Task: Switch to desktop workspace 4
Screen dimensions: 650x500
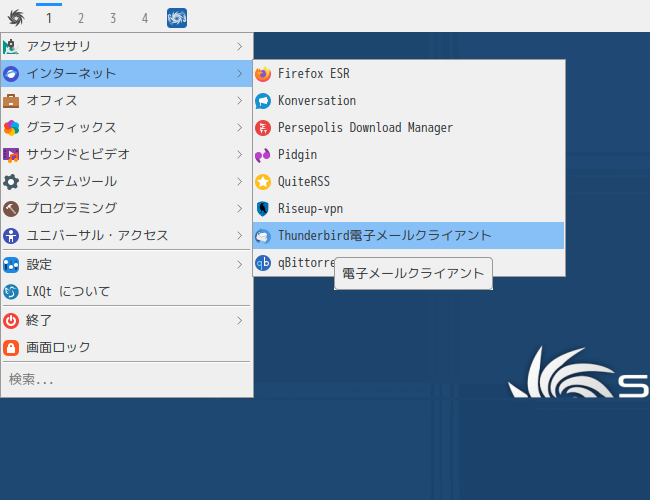Action: (x=145, y=18)
